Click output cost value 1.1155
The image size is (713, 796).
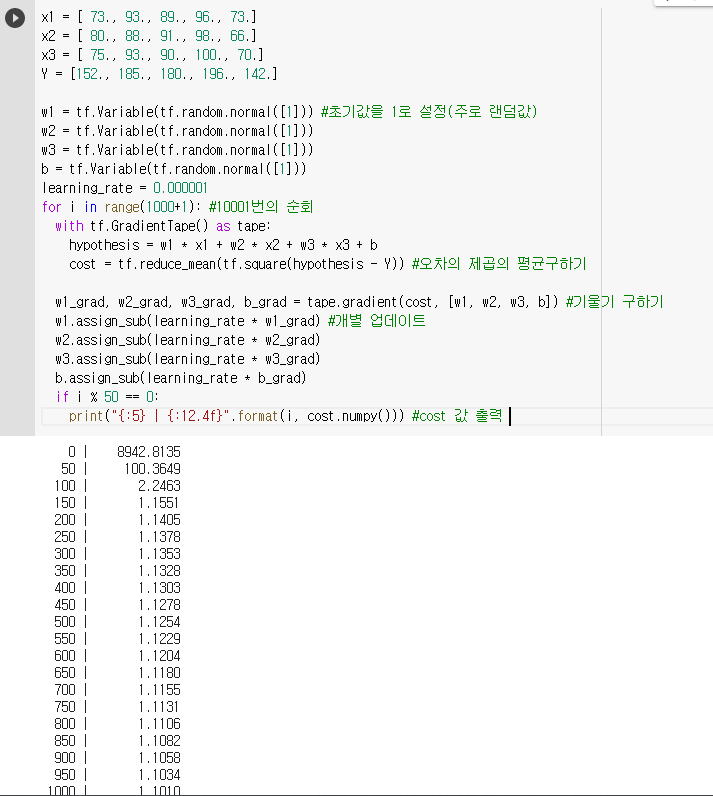coord(159,690)
